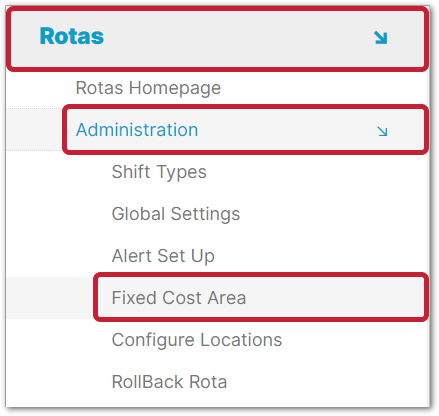Go to Alert Set Up

coord(163,256)
